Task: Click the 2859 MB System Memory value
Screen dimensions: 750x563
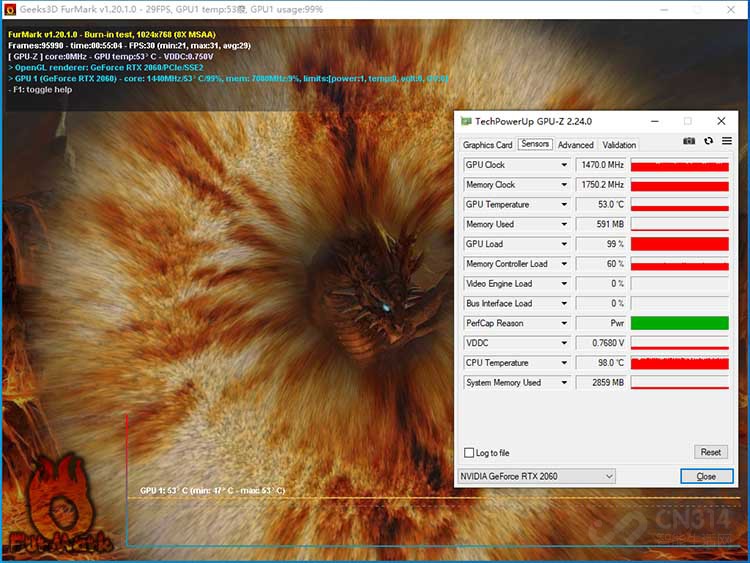Action: coord(601,383)
